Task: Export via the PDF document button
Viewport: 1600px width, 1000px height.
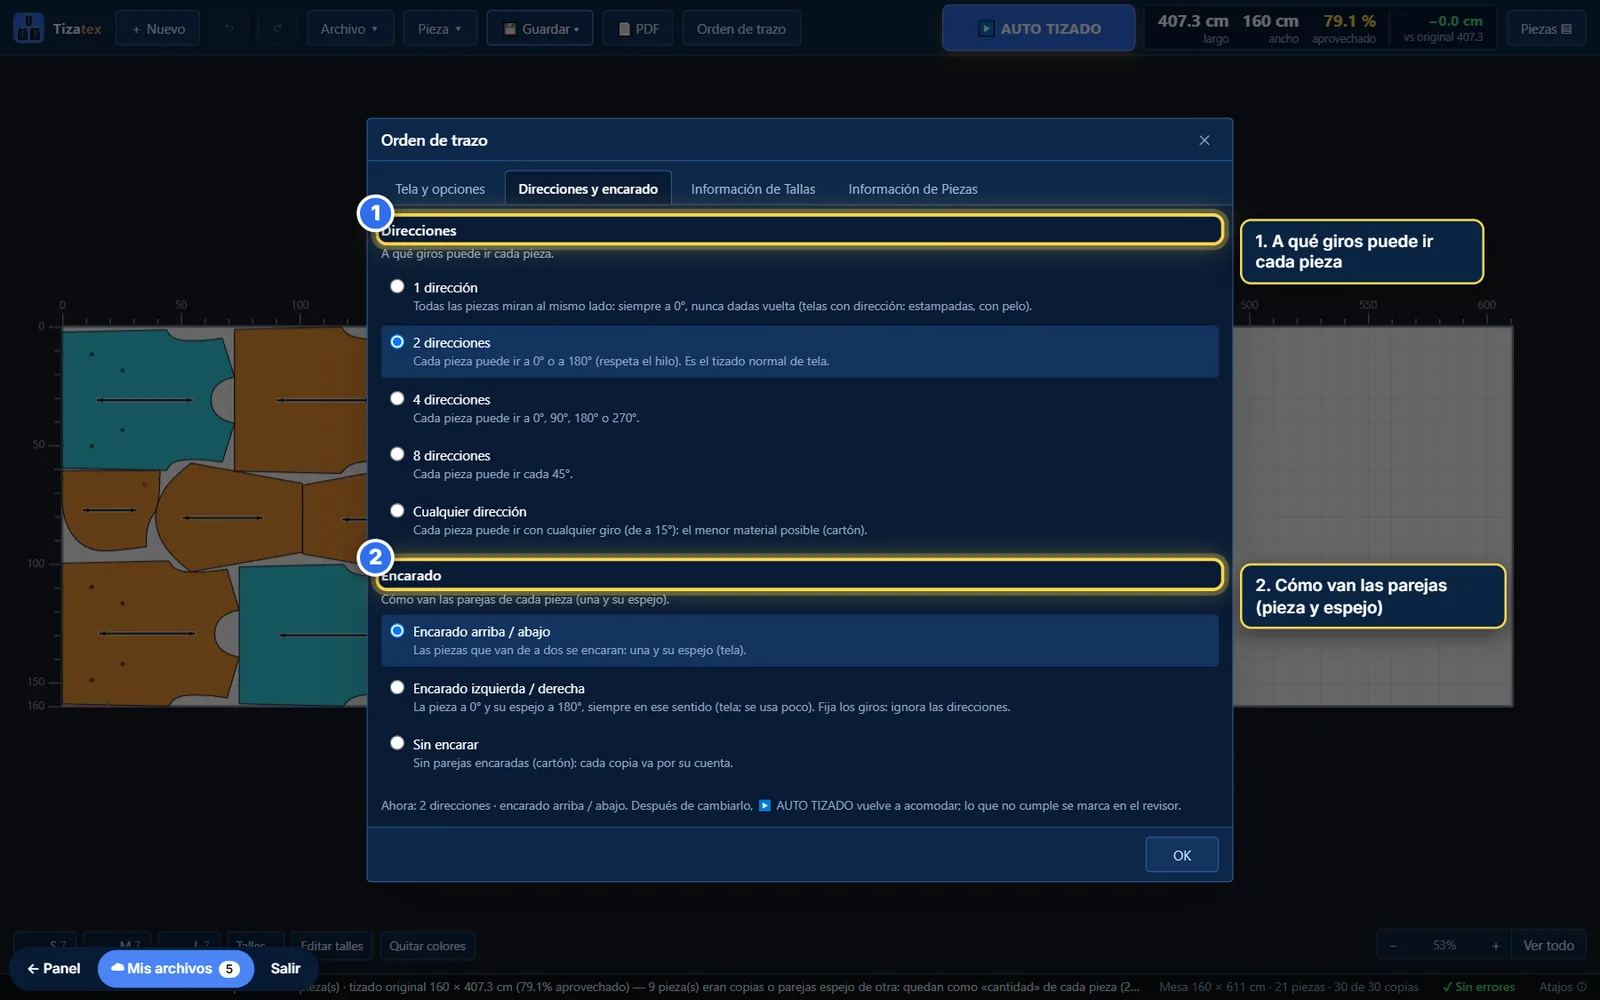Action: (x=638, y=29)
